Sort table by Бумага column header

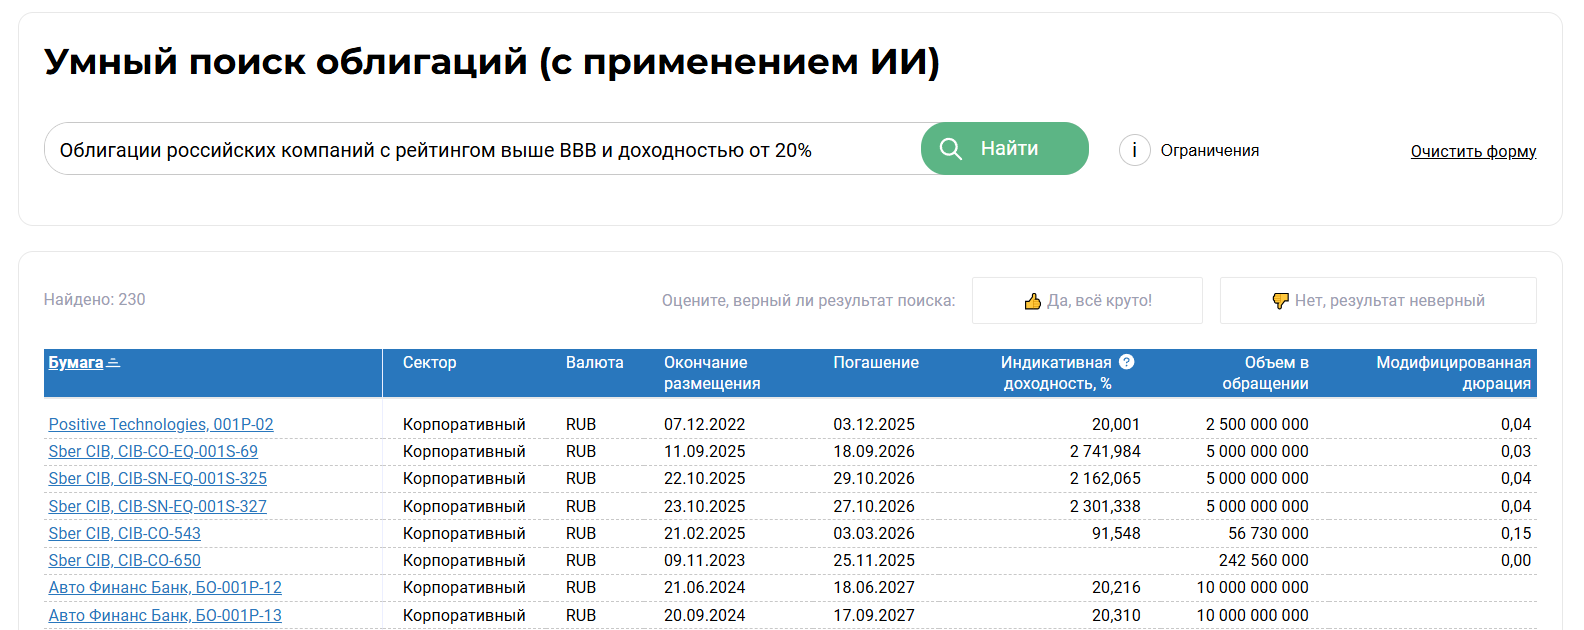point(76,363)
